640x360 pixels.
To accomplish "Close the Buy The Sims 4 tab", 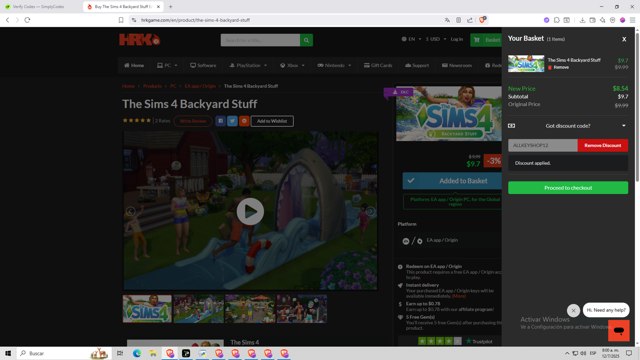I will pos(158,7).
